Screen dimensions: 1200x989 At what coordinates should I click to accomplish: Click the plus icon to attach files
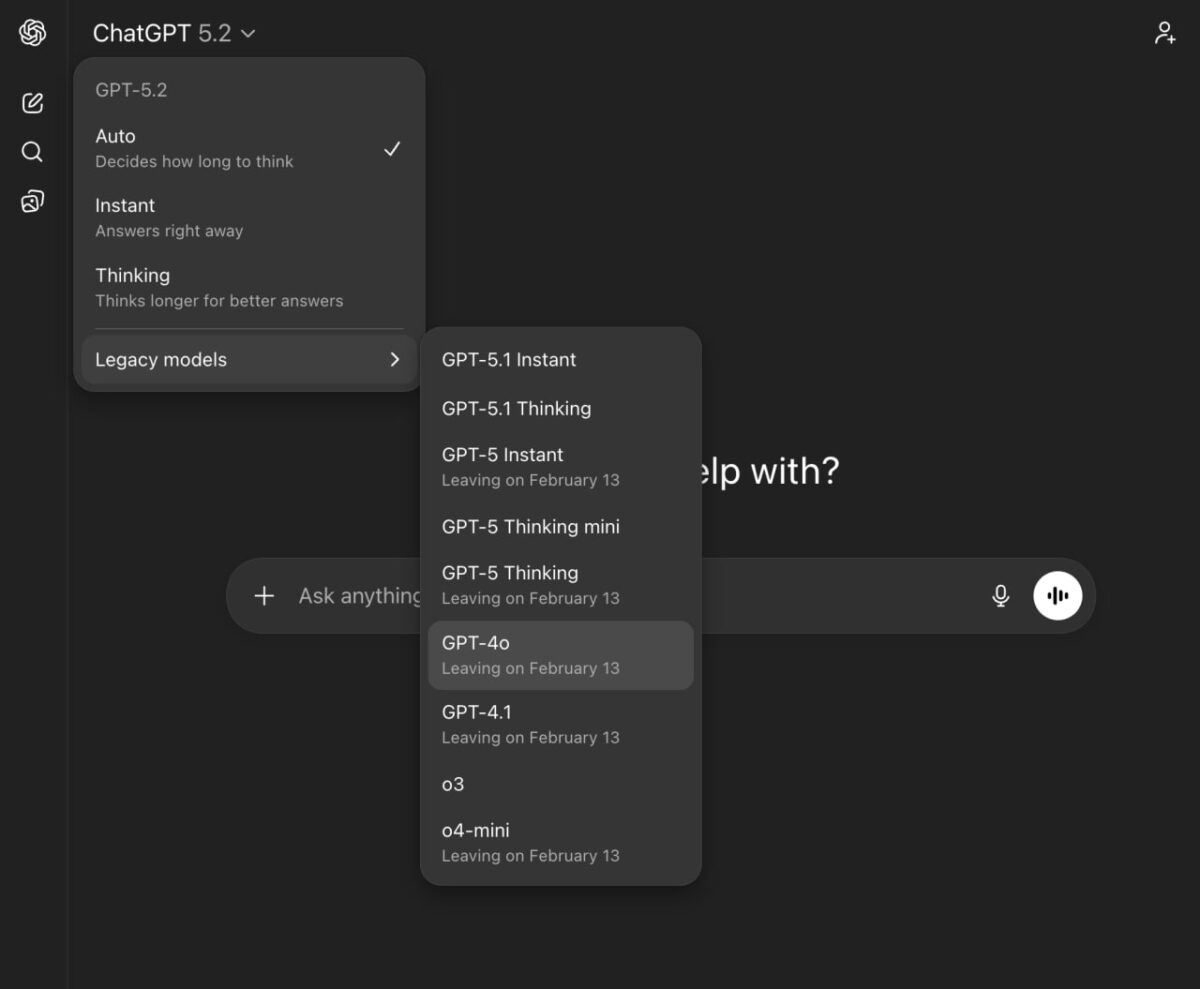coord(263,595)
